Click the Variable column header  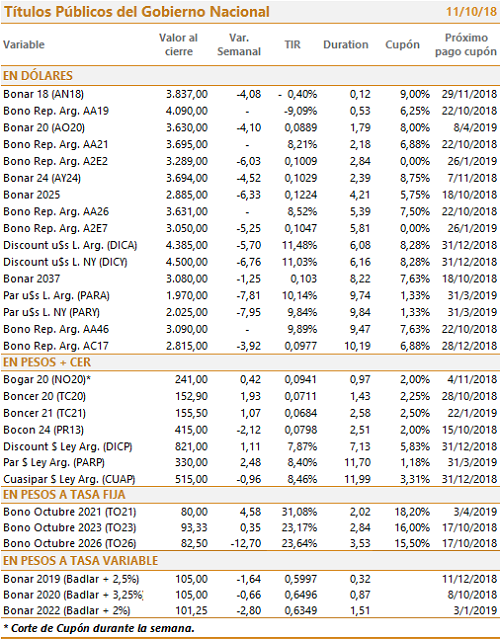pyautogui.click(x=24, y=44)
